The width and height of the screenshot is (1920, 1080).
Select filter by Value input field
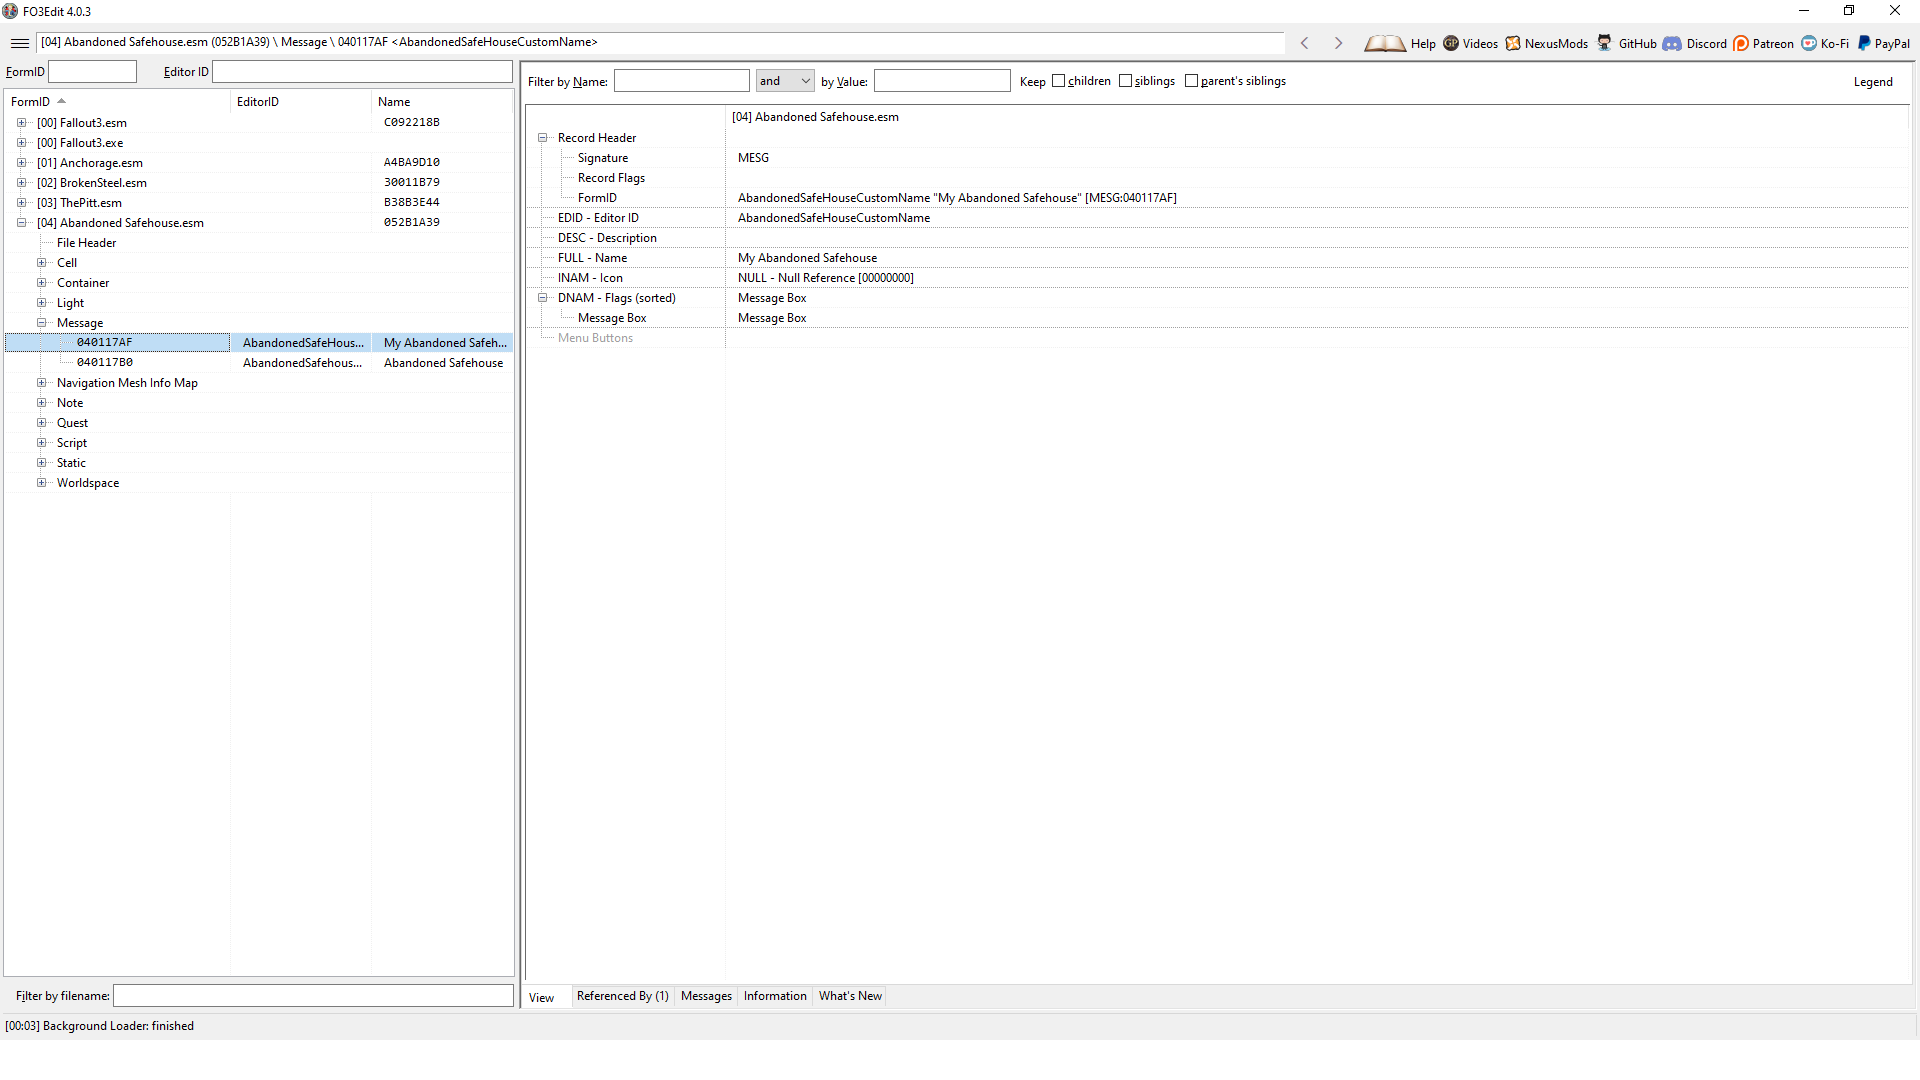[x=943, y=80]
